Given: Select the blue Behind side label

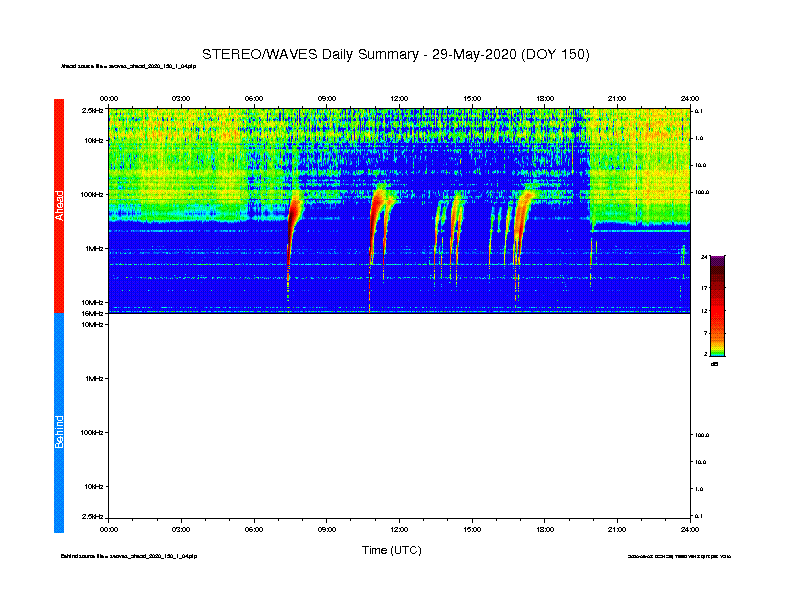Looking at the screenshot, I should click(59, 423).
